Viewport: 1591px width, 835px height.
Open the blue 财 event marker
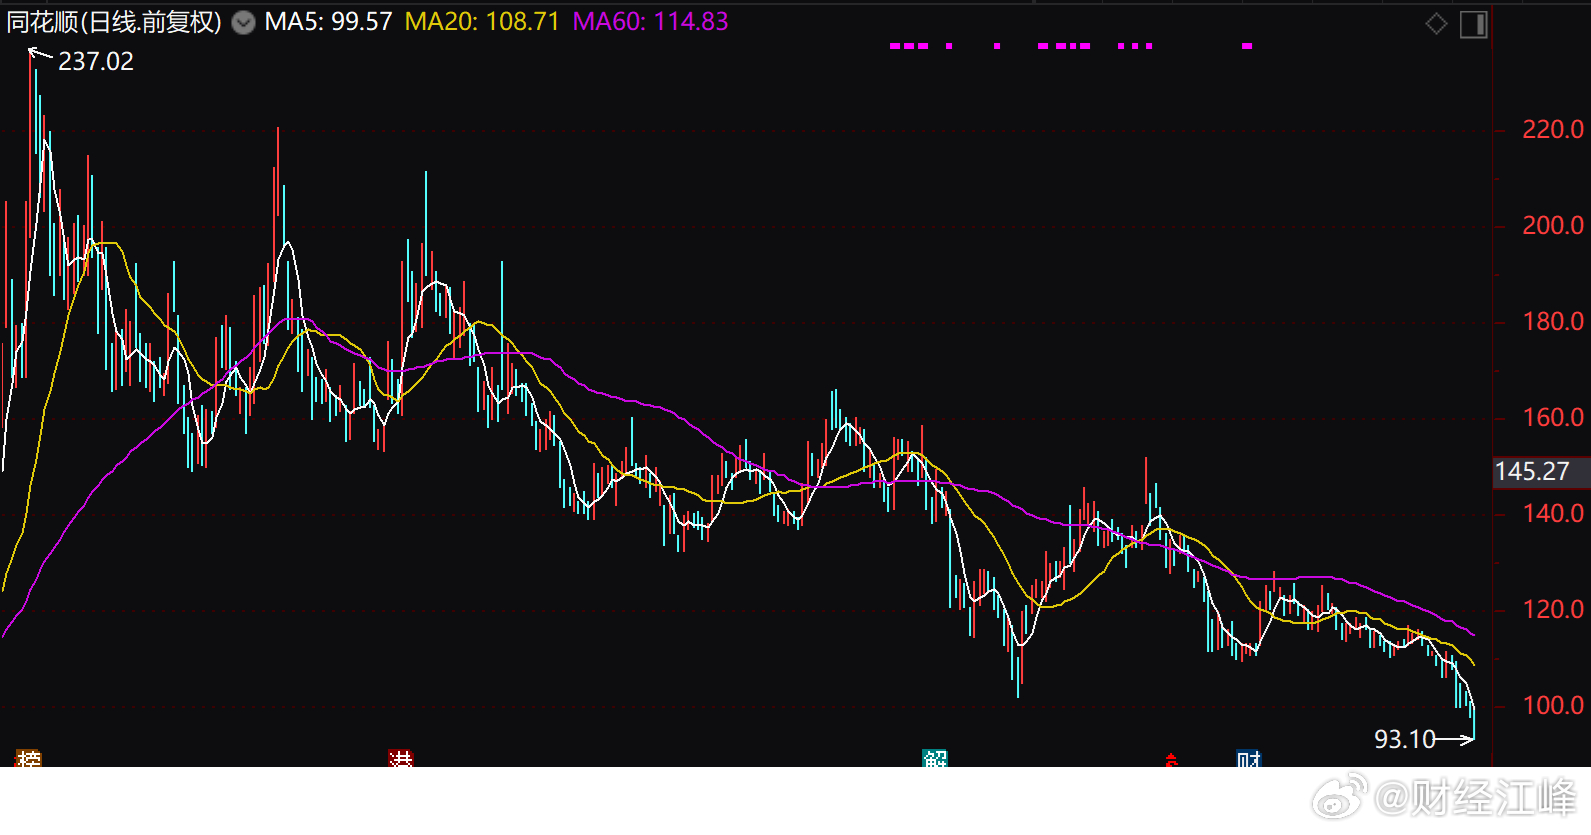click(x=1248, y=759)
